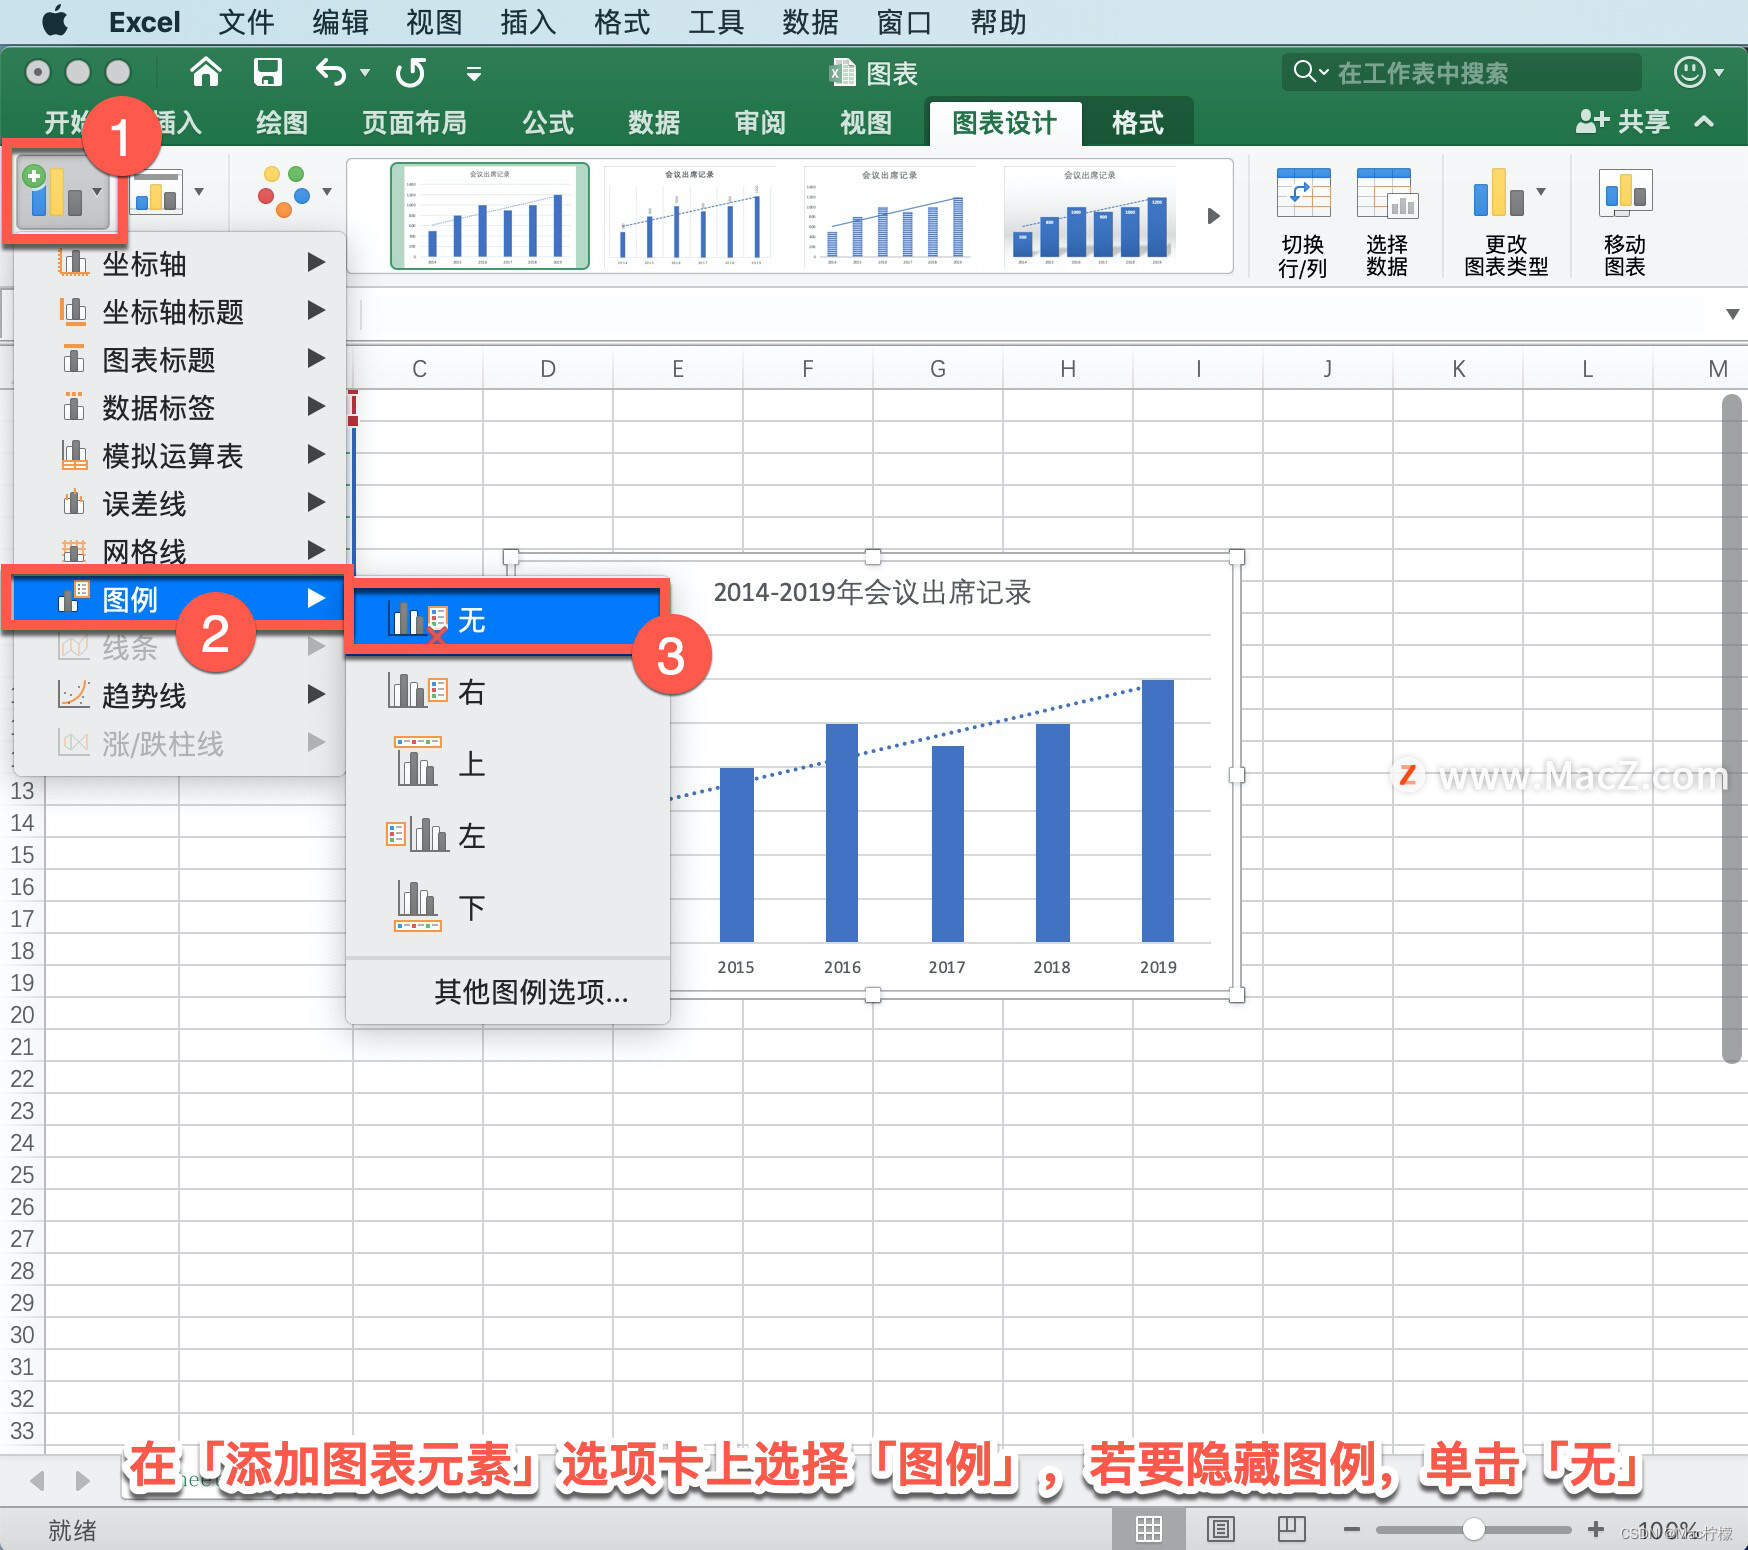The image size is (1748, 1550).
Task: Open the 趋势线 submenu
Action: pyautogui.click(x=180, y=696)
